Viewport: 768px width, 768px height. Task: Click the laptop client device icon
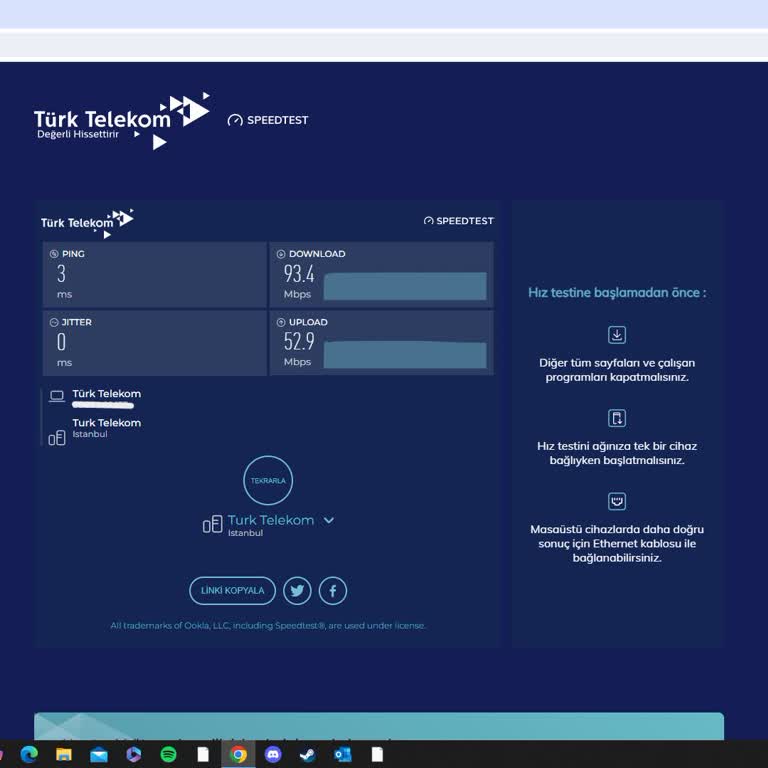57,396
